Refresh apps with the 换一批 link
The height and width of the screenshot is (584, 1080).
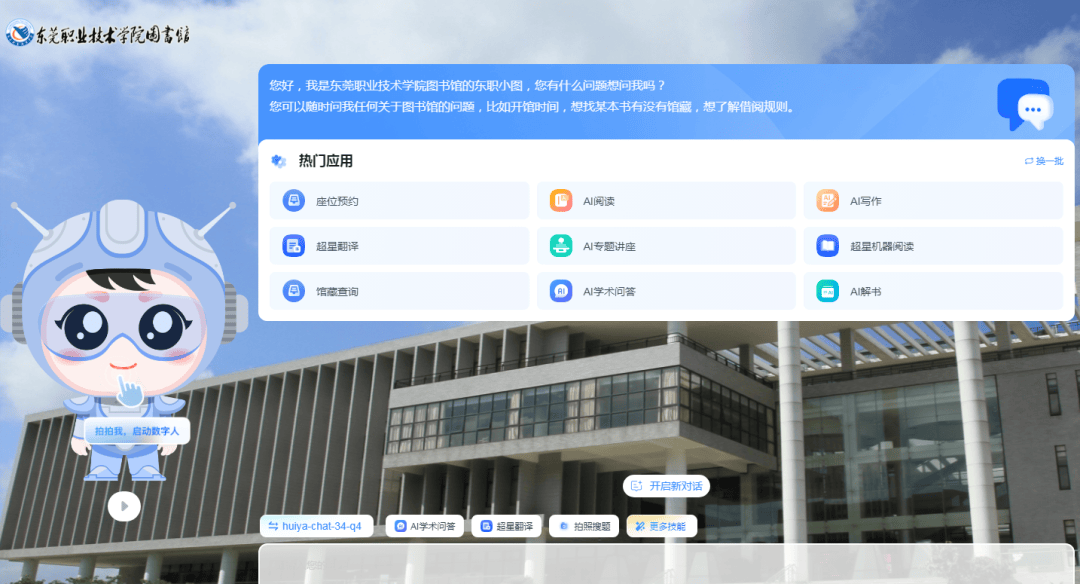[1043, 161]
